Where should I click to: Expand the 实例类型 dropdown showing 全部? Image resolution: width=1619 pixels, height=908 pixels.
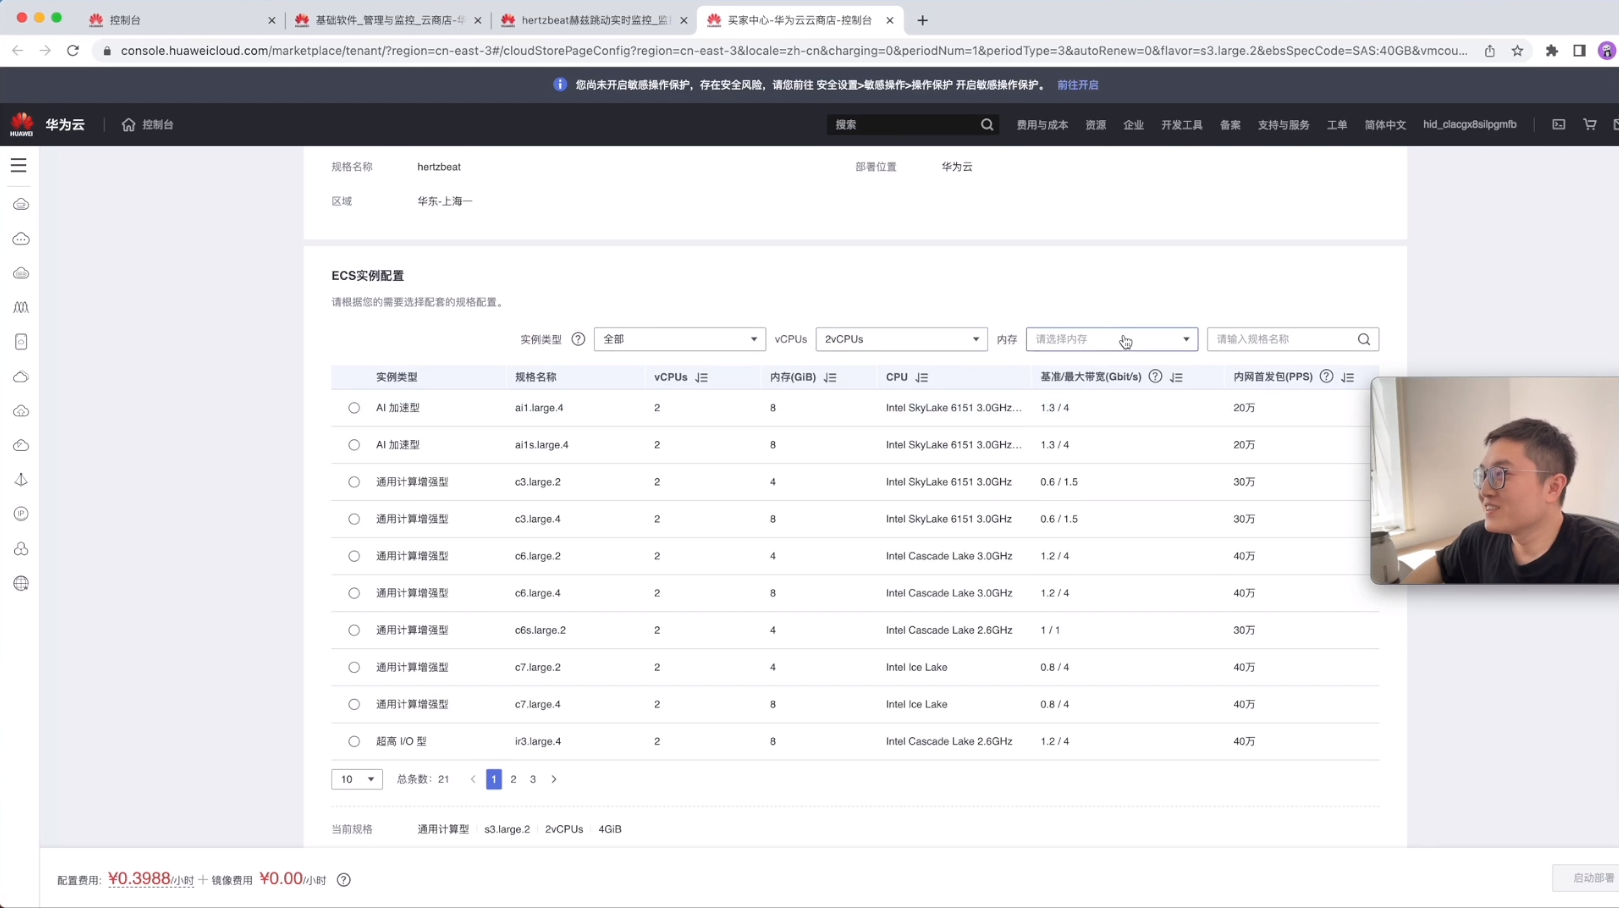point(679,339)
